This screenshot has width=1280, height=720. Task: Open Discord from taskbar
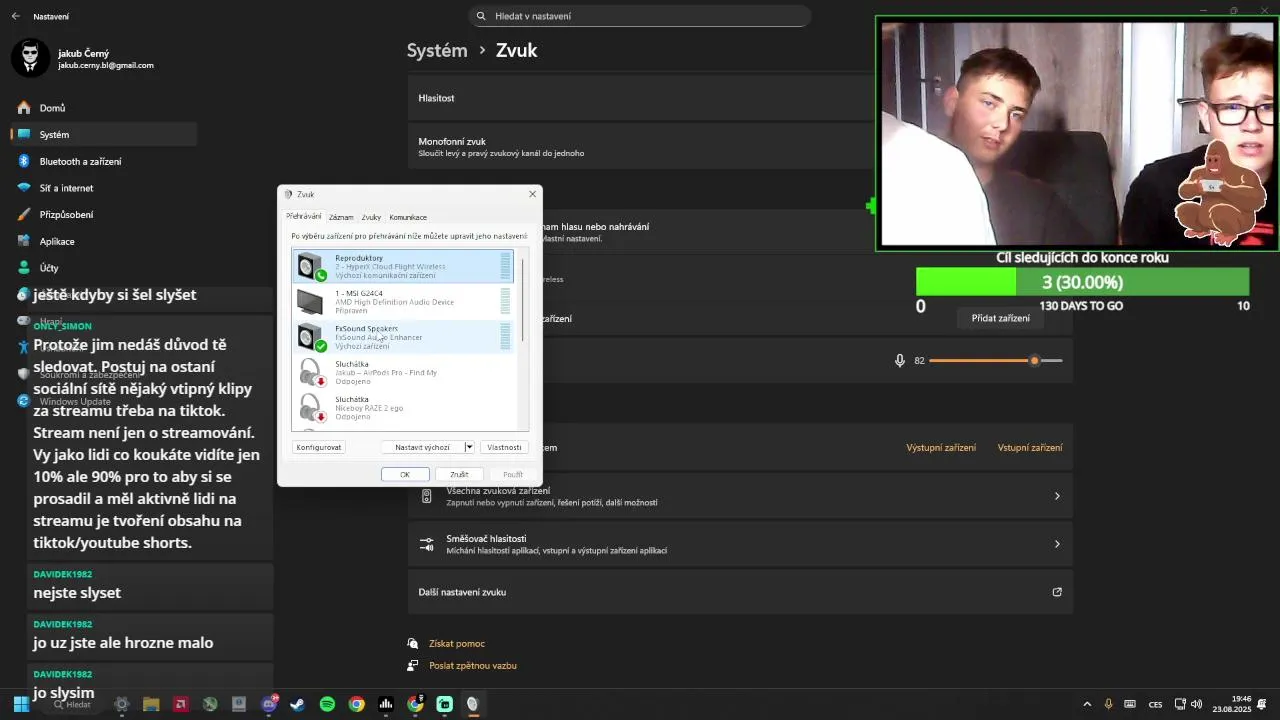click(x=268, y=704)
